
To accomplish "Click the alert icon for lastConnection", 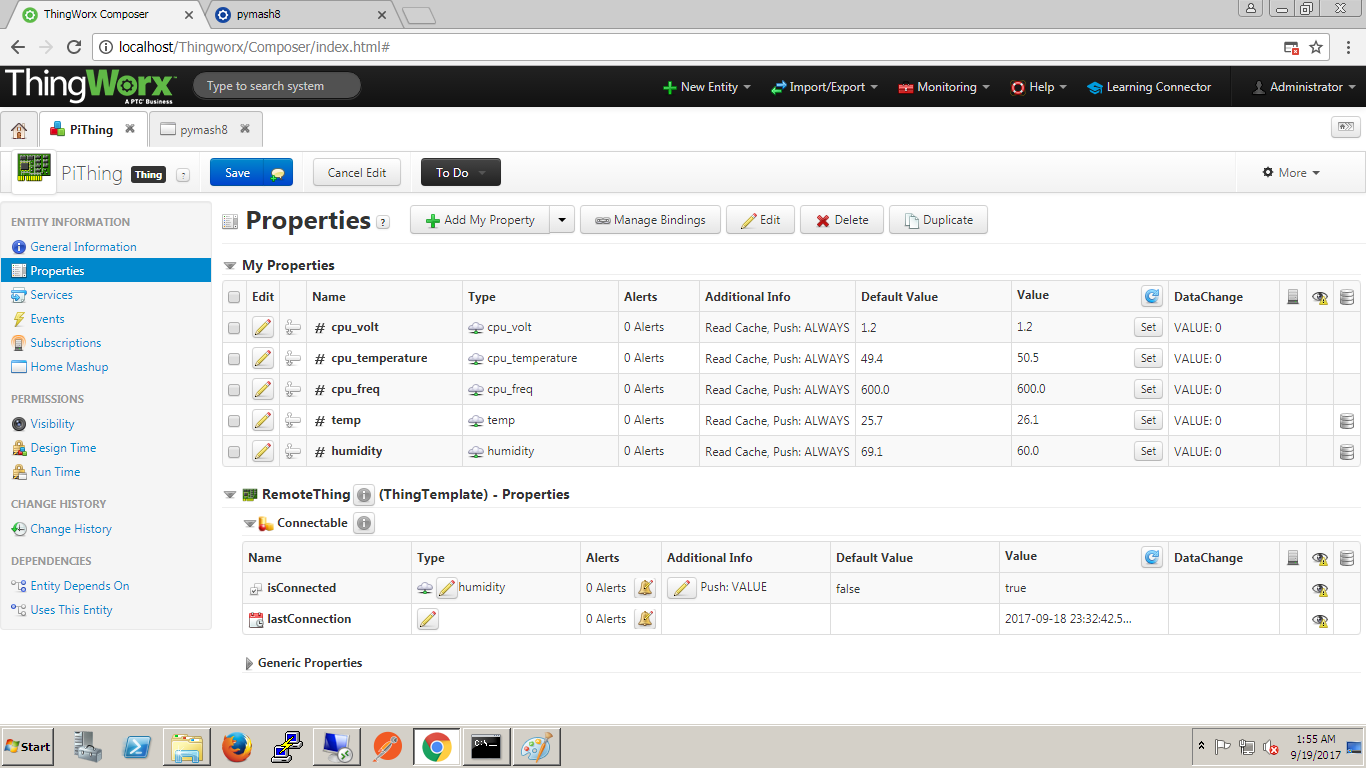I will point(645,619).
